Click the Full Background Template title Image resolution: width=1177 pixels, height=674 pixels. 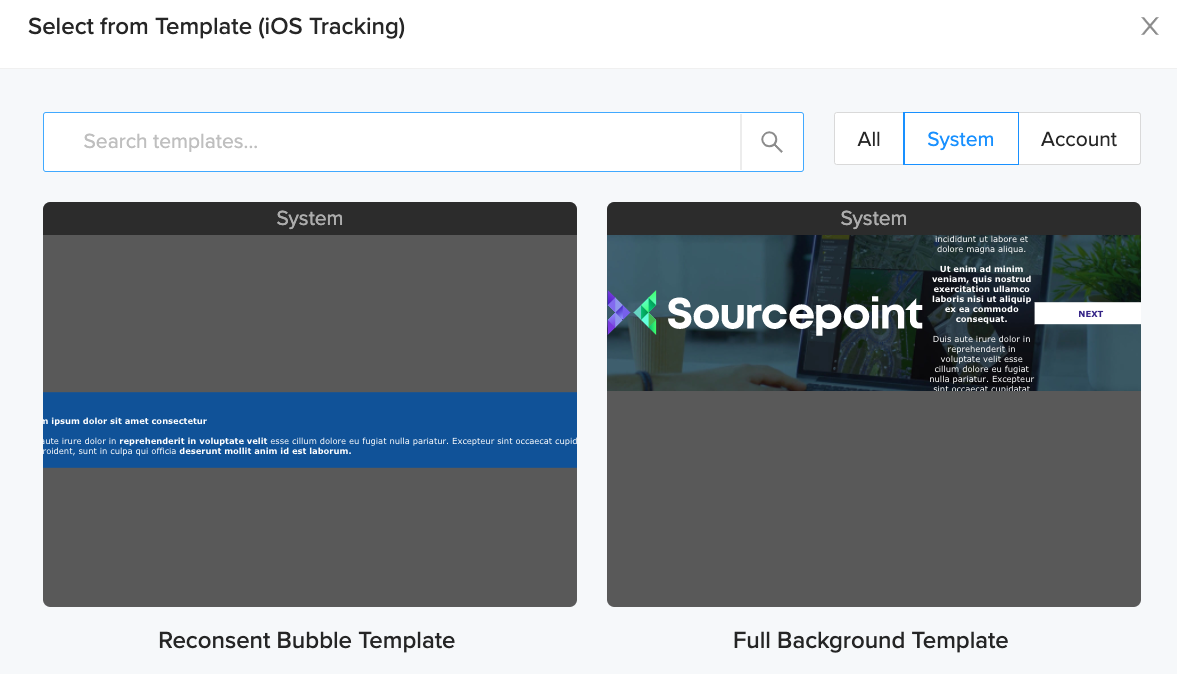(x=870, y=640)
